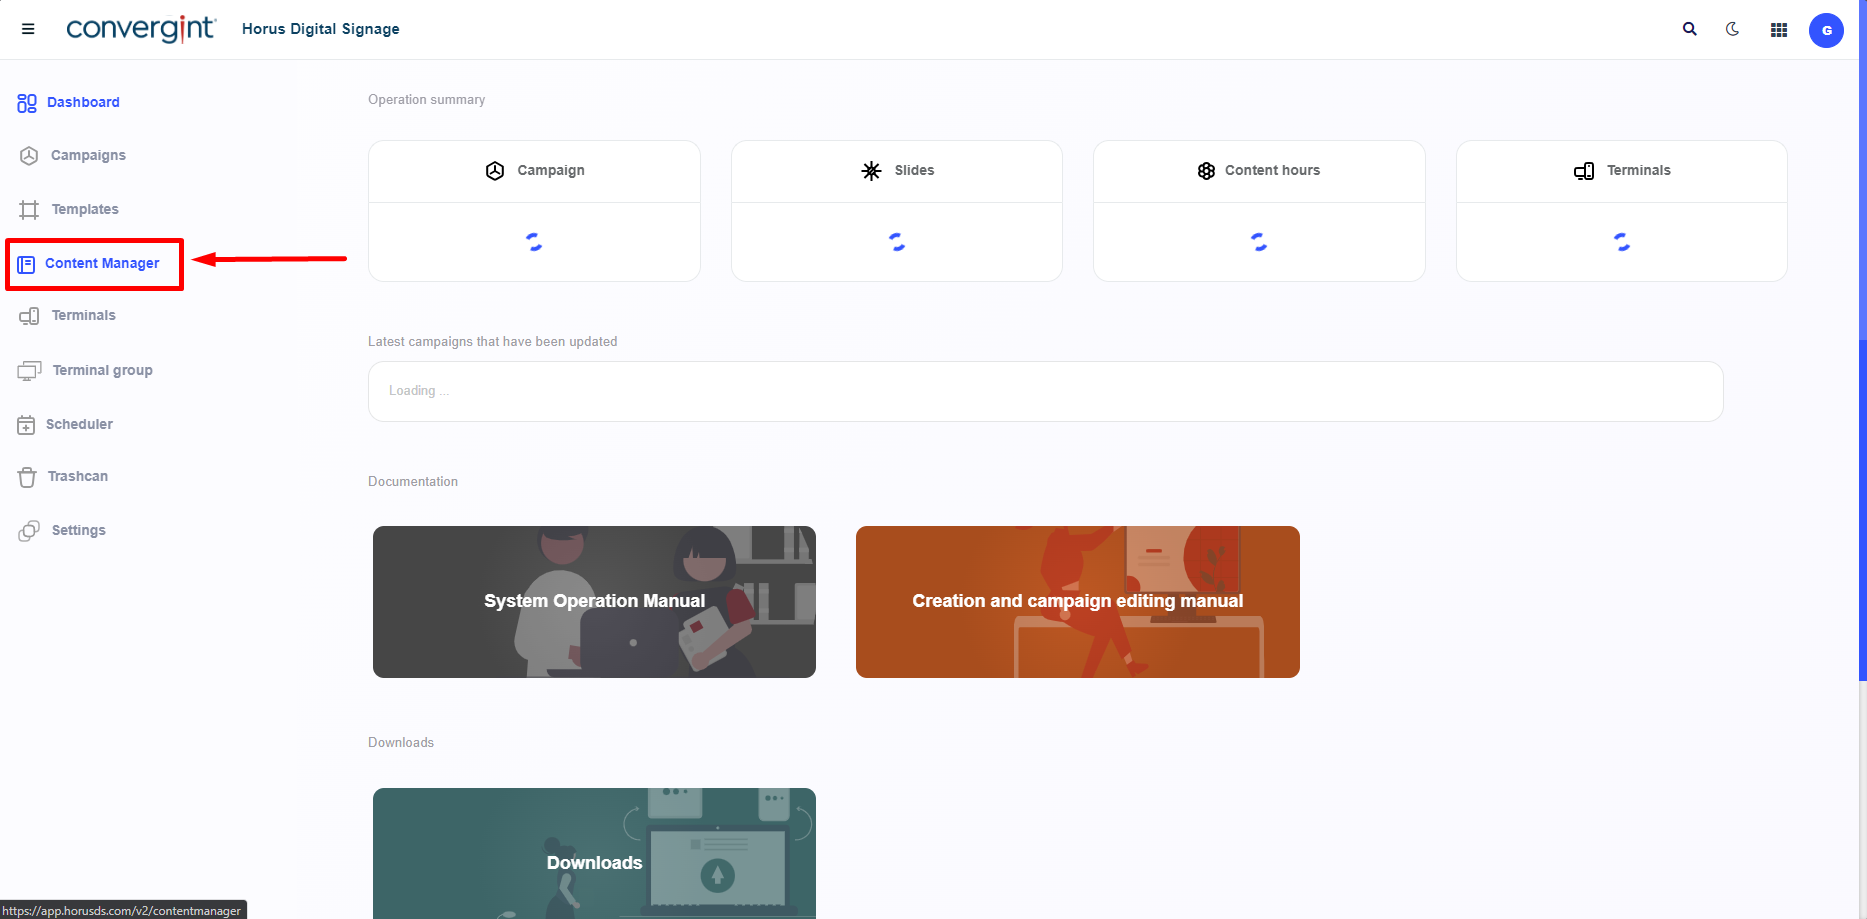1867x919 pixels.
Task: Open Content Manager in sidebar
Action: (x=101, y=263)
